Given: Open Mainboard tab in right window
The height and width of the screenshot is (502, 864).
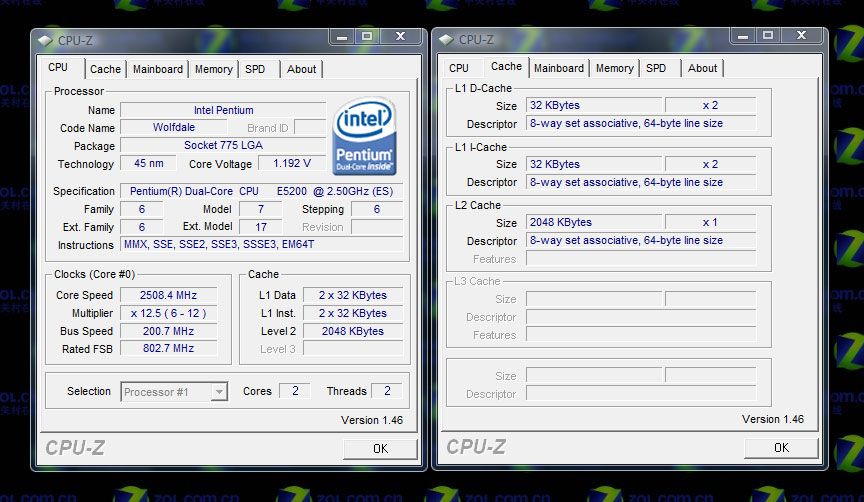Looking at the screenshot, I should [x=559, y=68].
